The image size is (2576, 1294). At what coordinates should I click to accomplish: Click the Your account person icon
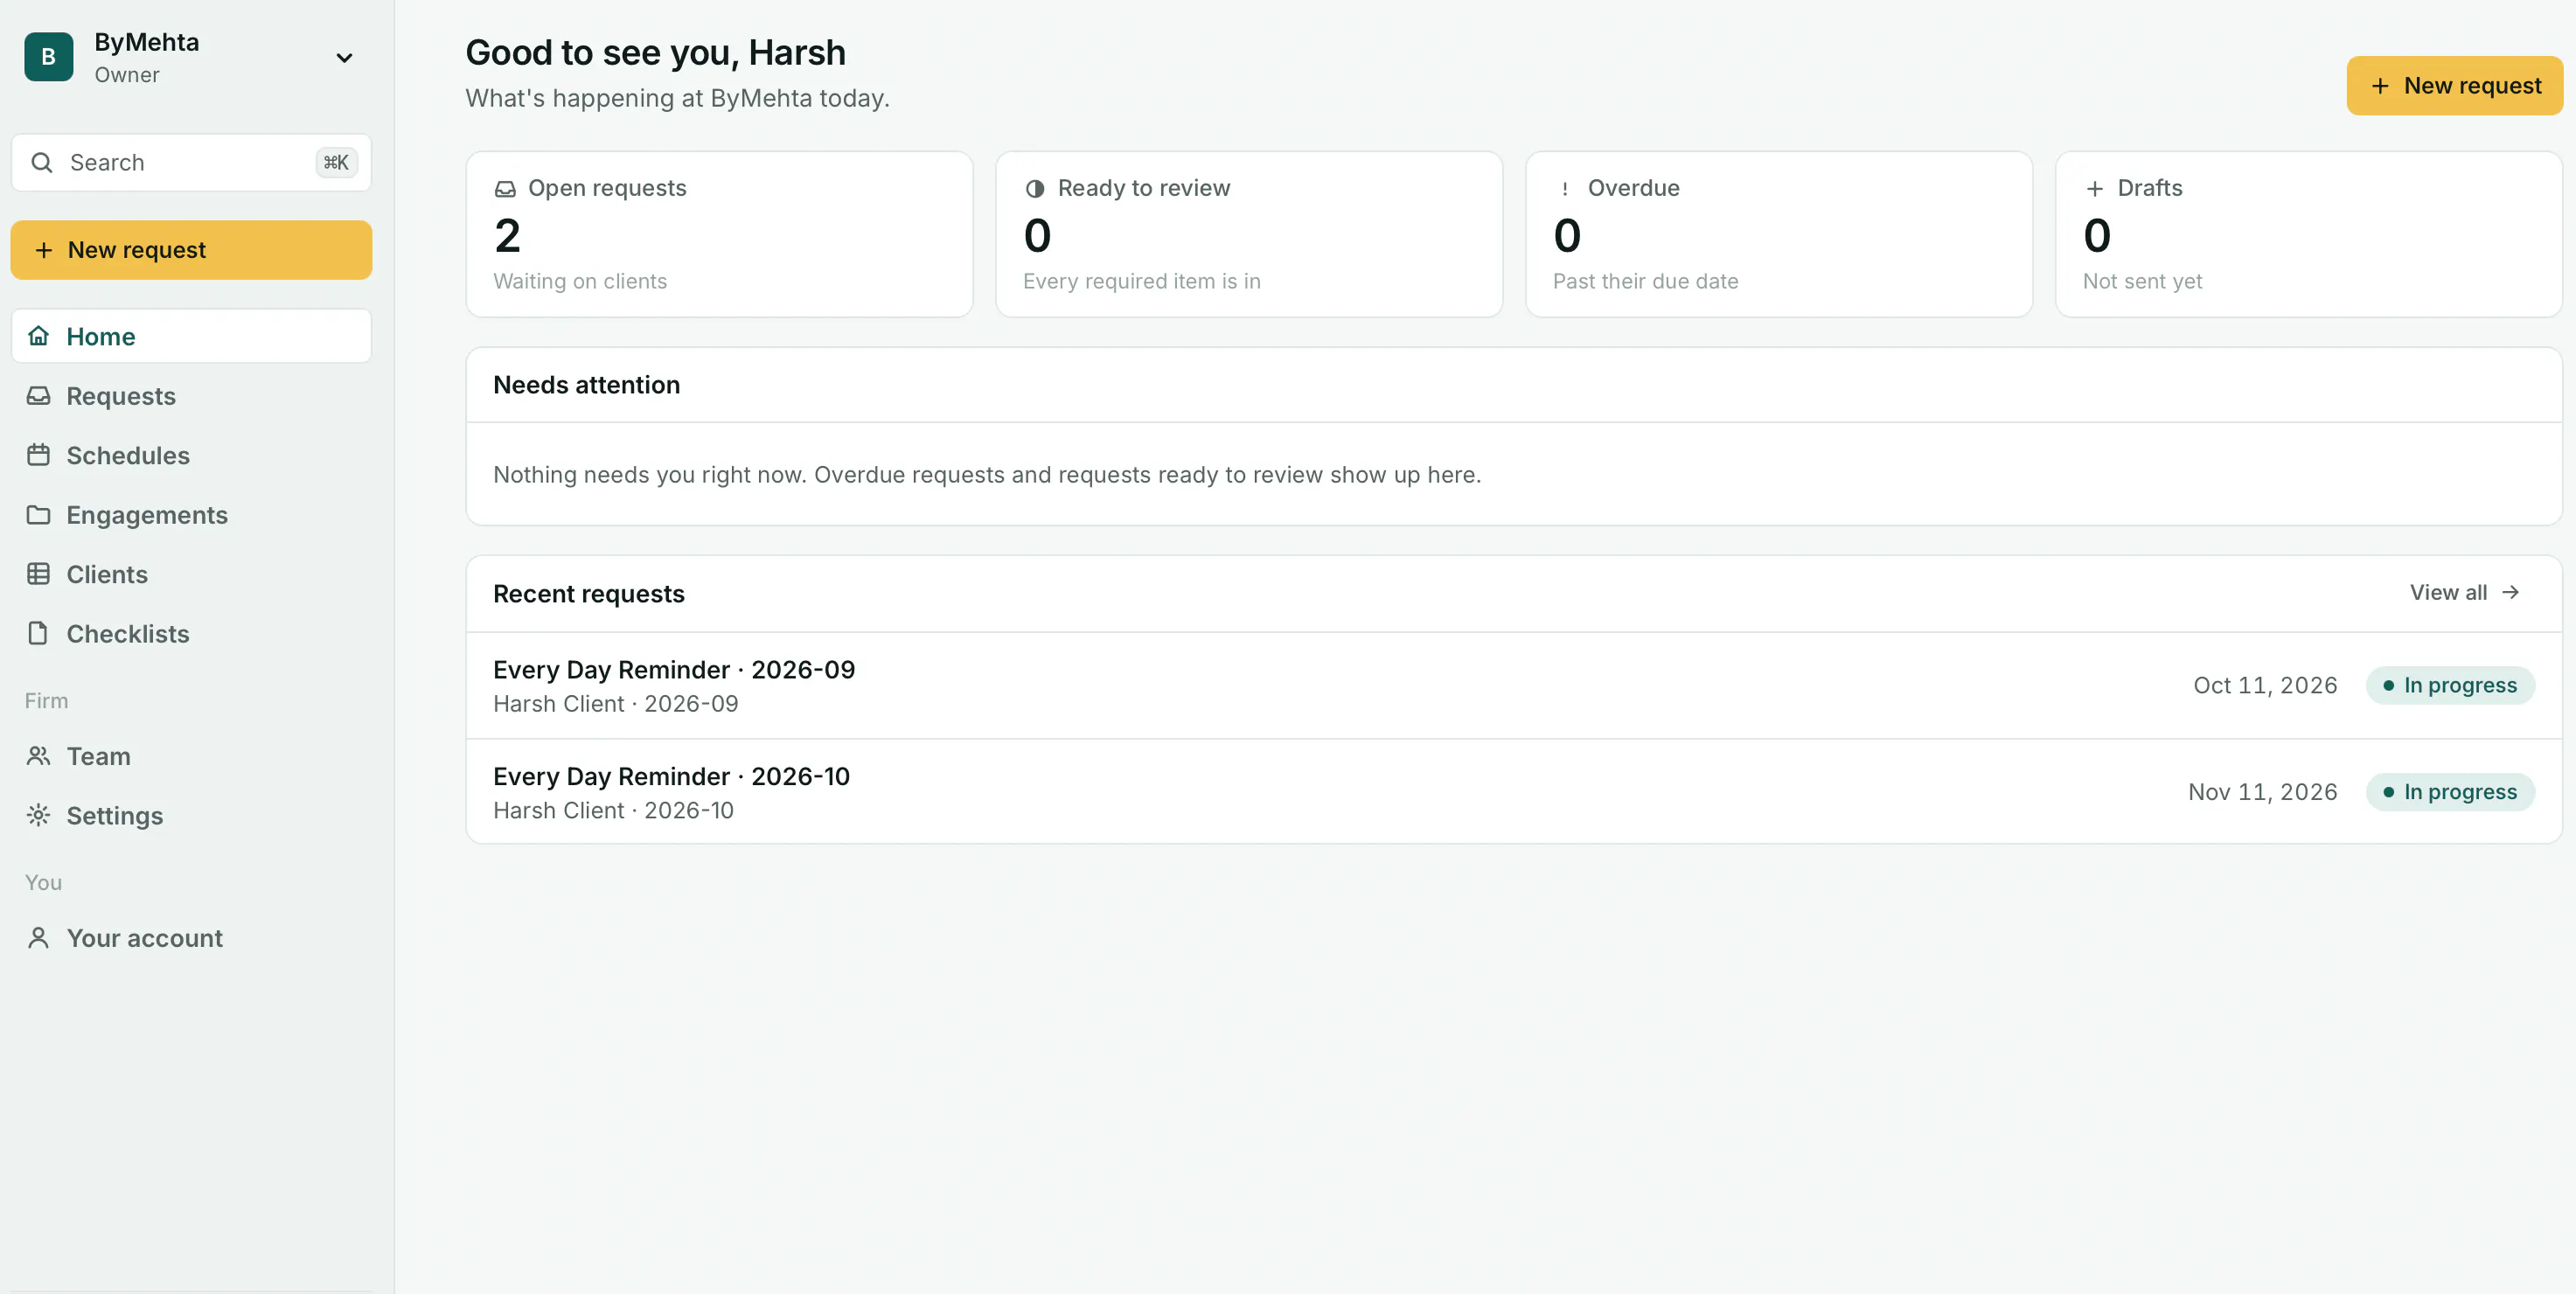(x=38, y=938)
